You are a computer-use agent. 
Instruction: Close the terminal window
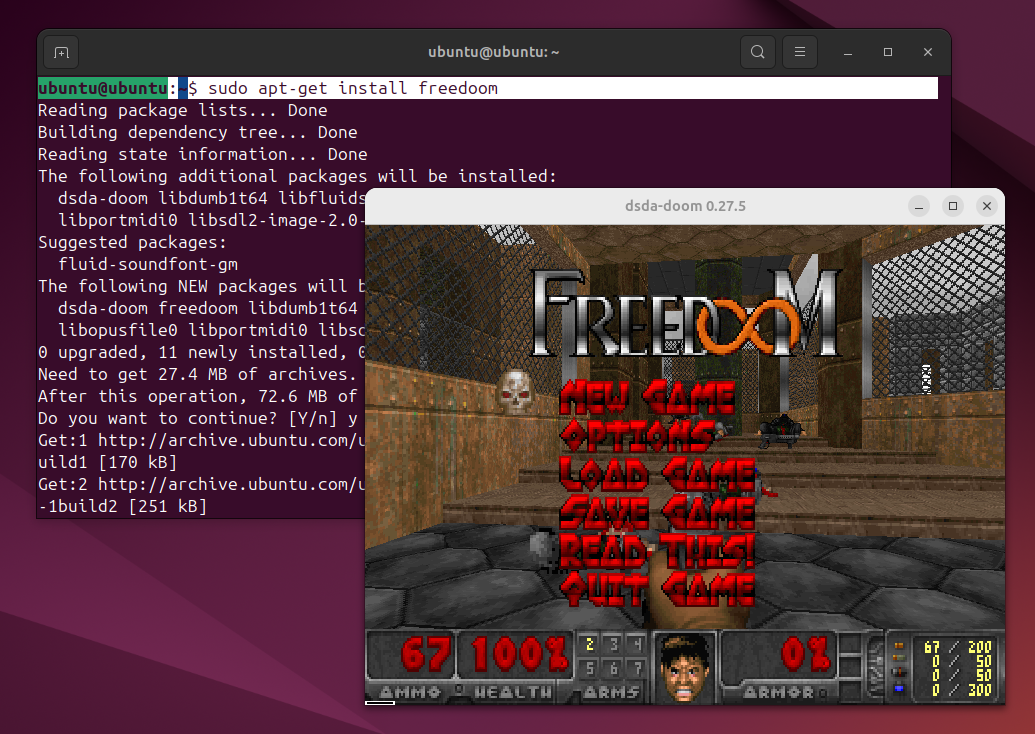927,52
